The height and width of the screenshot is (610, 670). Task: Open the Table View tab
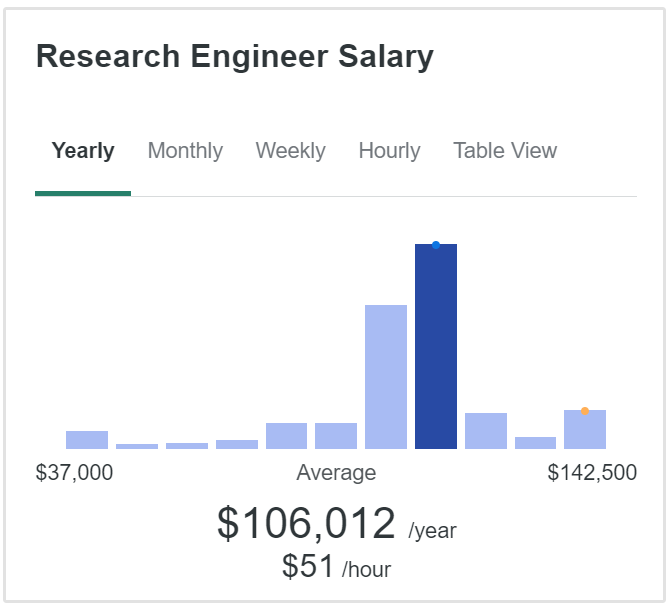505,151
